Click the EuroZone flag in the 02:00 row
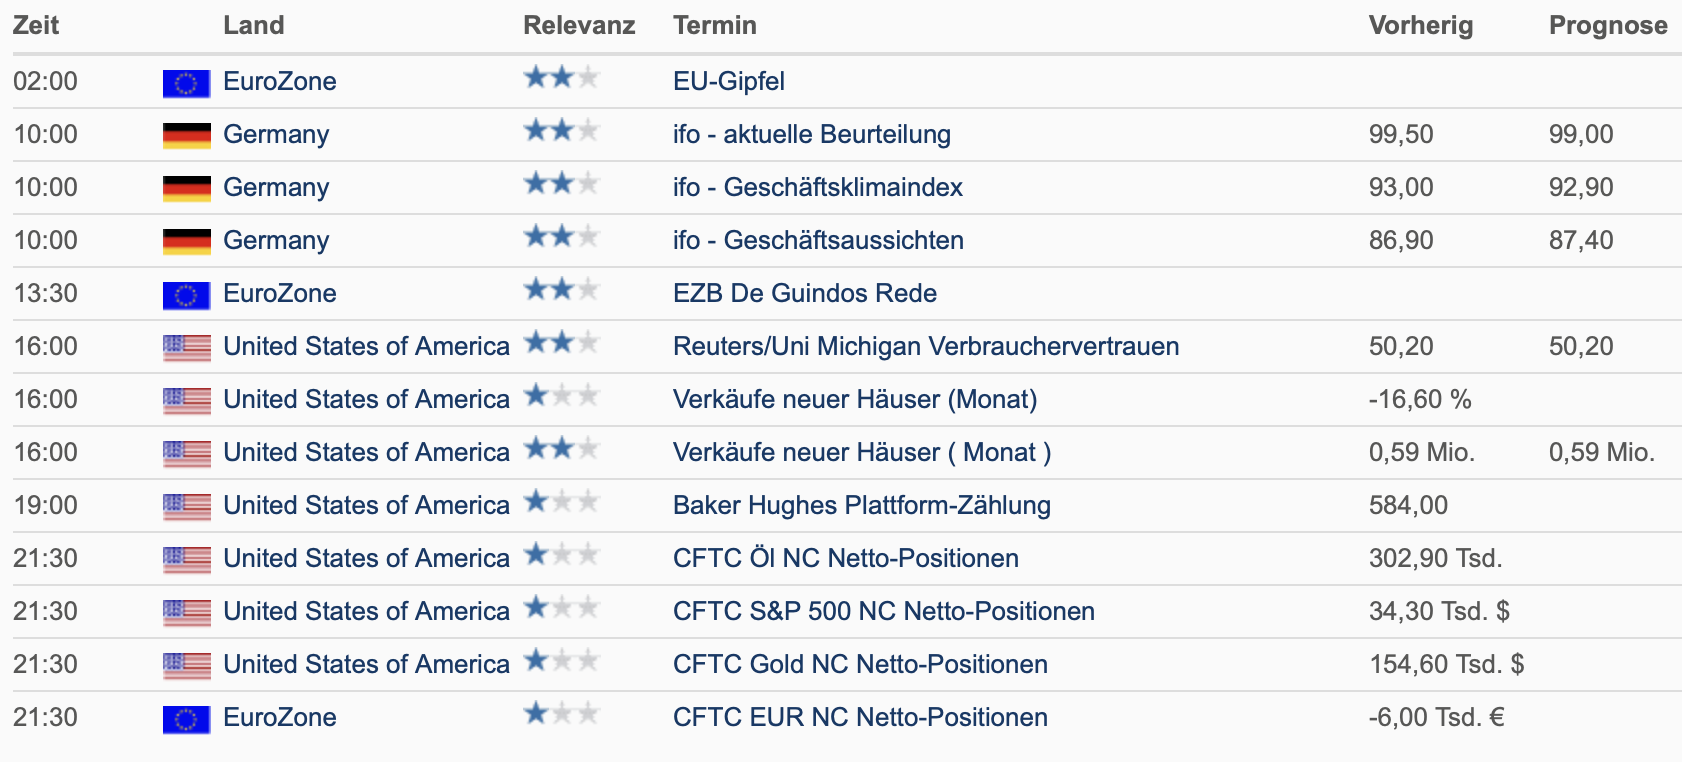 tap(187, 83)
